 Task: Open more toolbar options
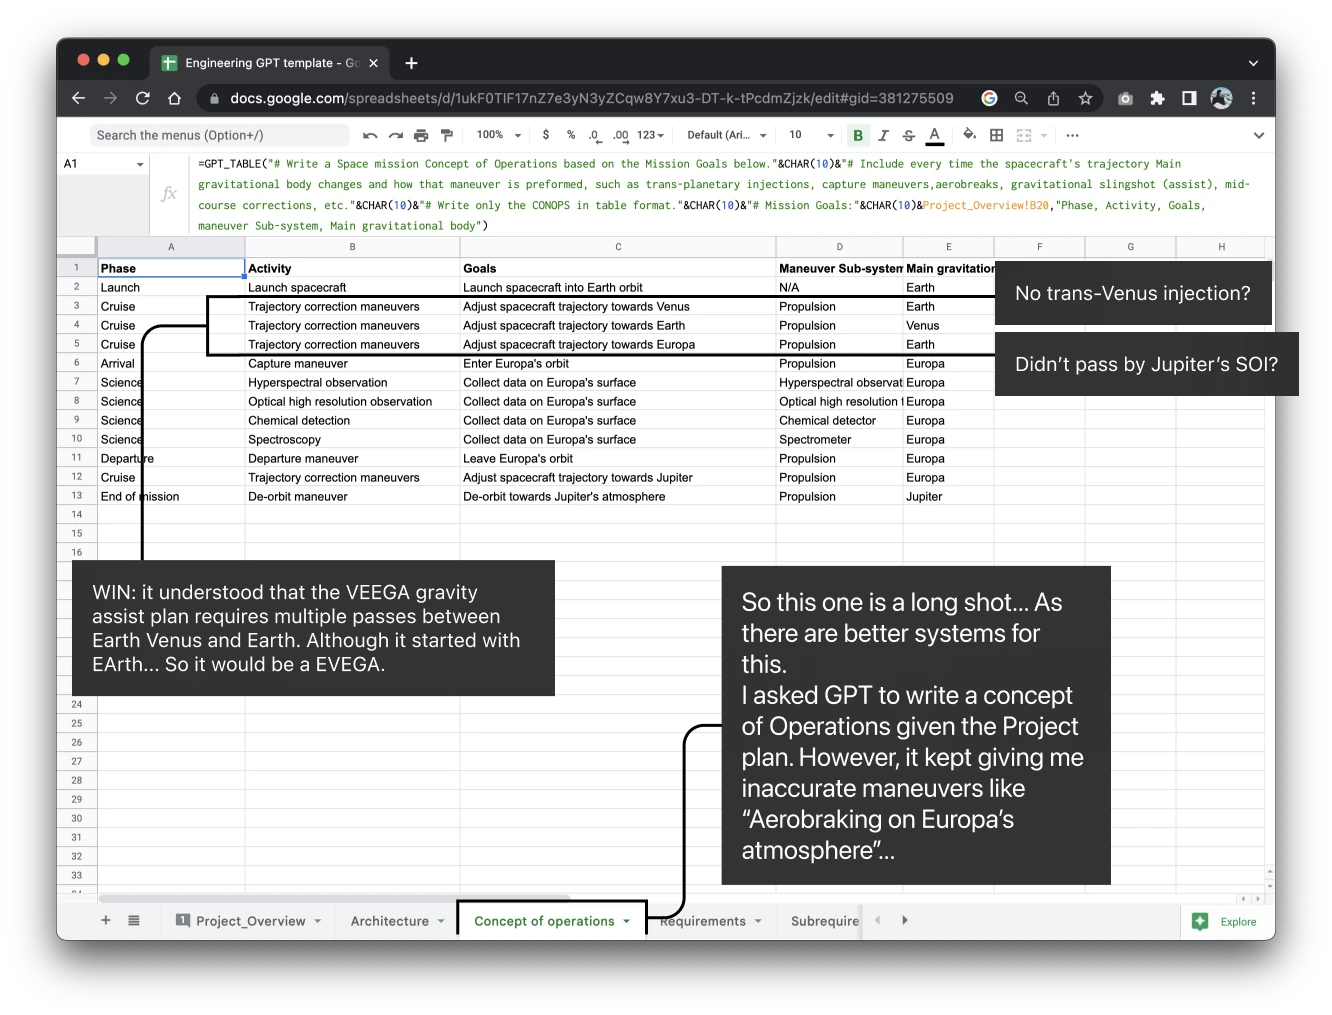click(x=1072, y=135)
